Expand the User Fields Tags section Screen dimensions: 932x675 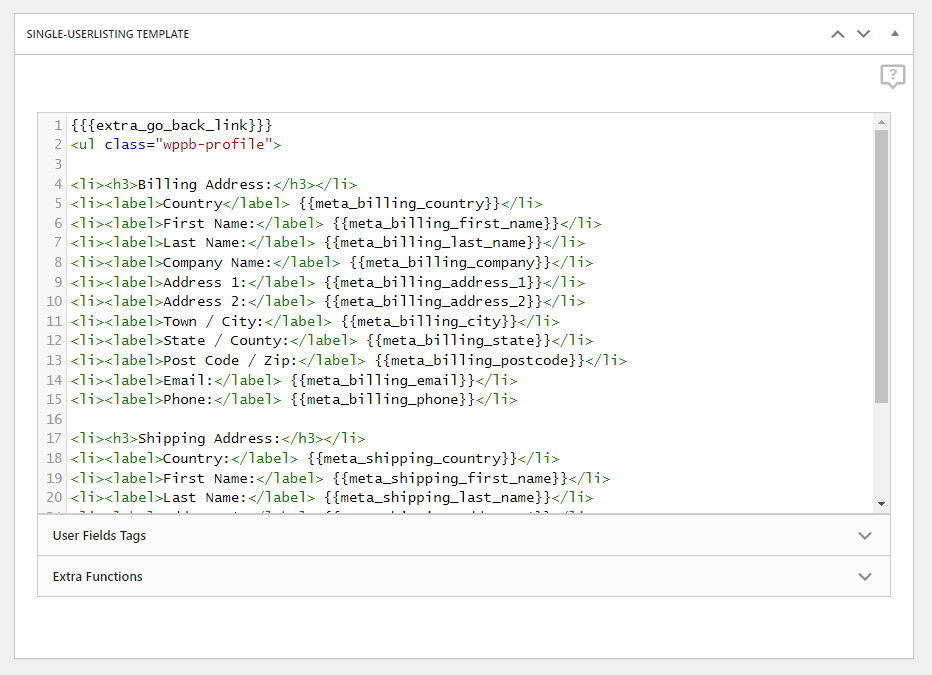pyautogui.click(x=464, y=535)
